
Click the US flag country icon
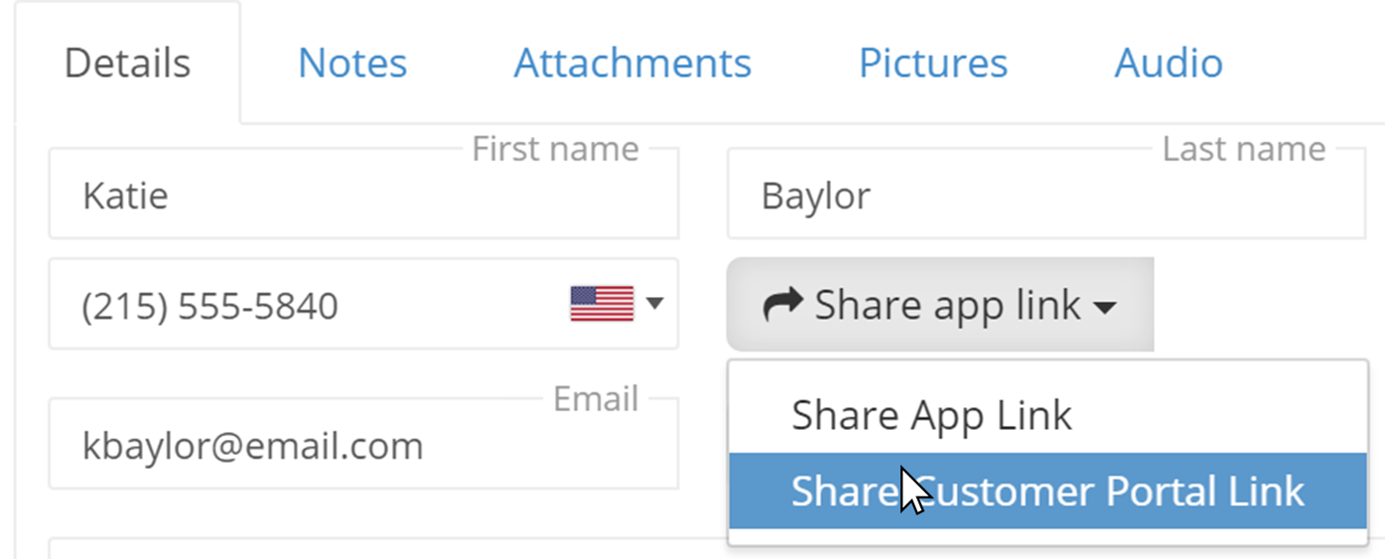coord(602,304)
